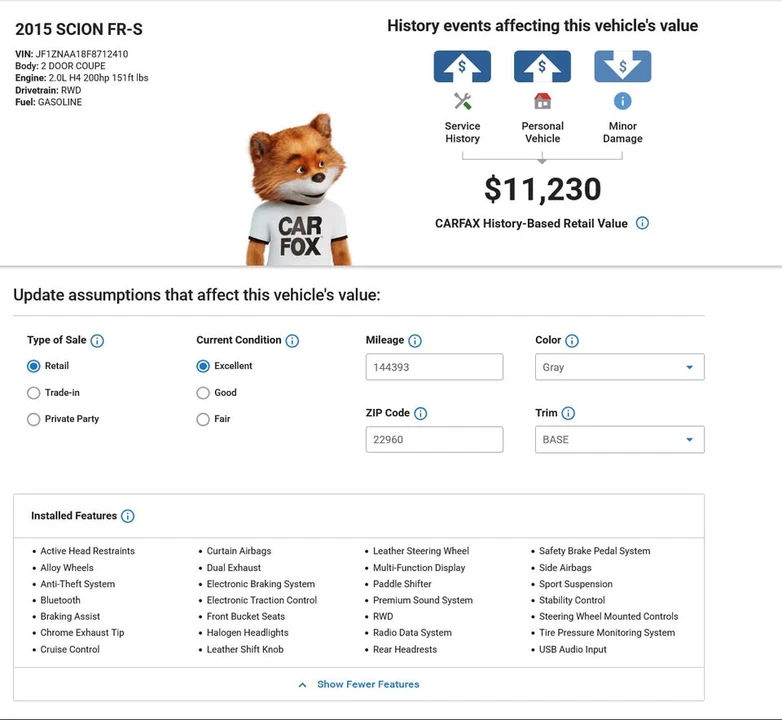Click the Active Head Restraints feature
Viewport: 782px width, 720px height.
[x=87, y=551]
